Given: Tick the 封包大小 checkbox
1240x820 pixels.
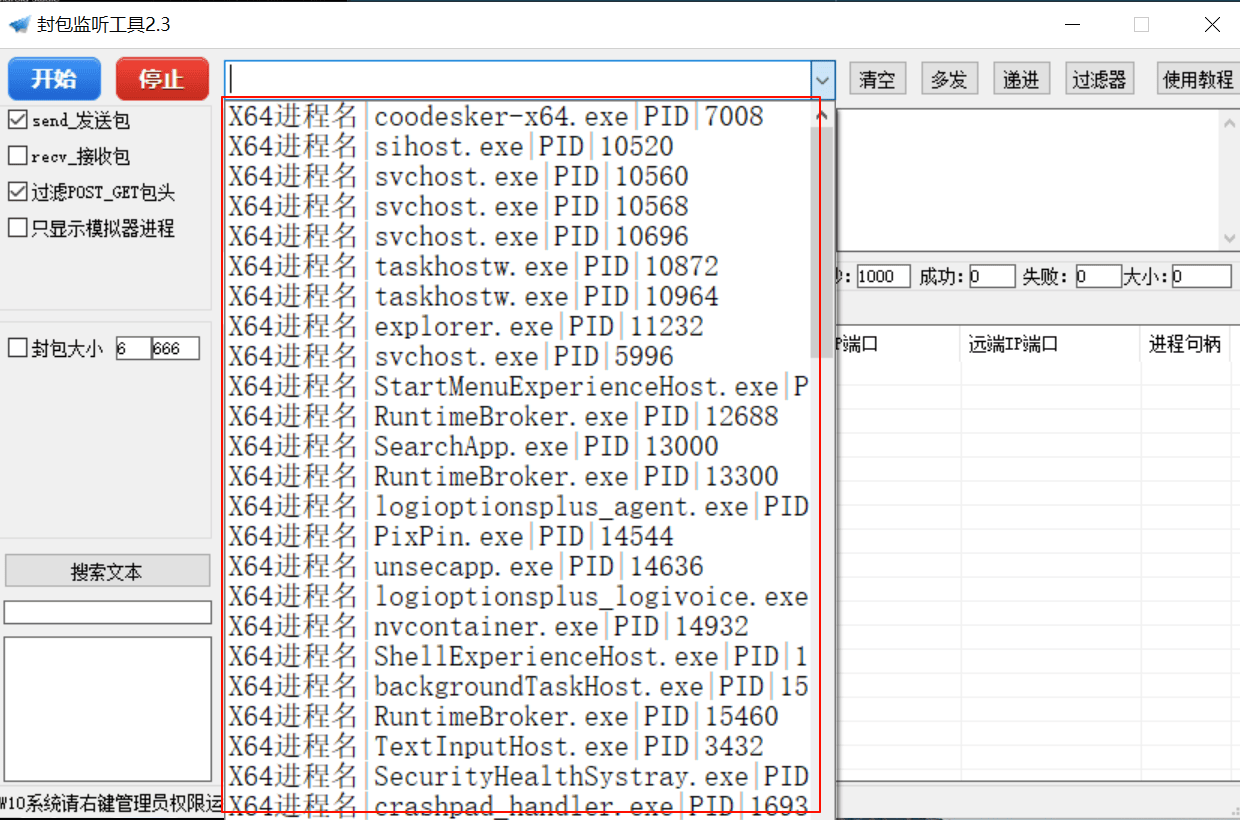Looking at the screenshot, I should 17,348.
